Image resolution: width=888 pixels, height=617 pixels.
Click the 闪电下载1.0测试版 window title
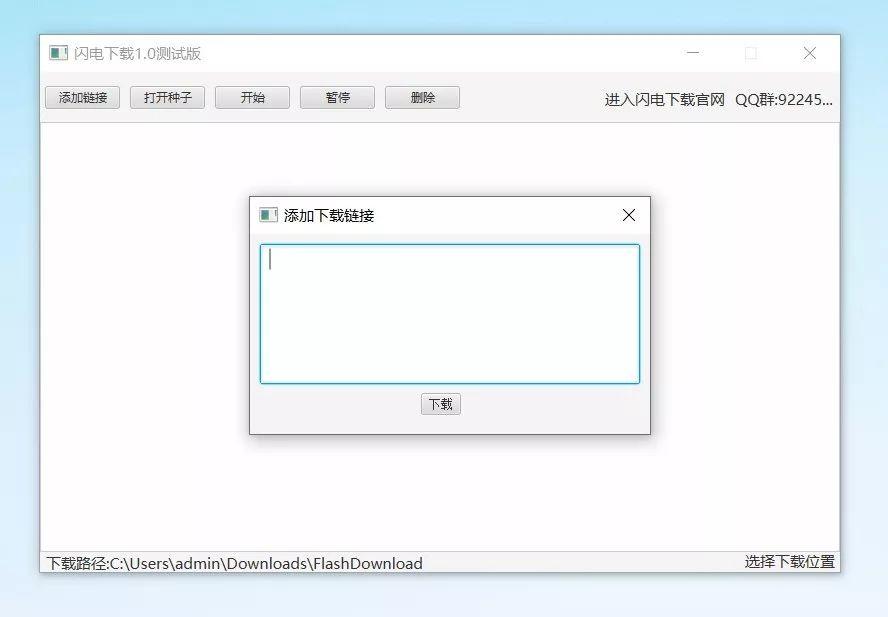[138, 53]
